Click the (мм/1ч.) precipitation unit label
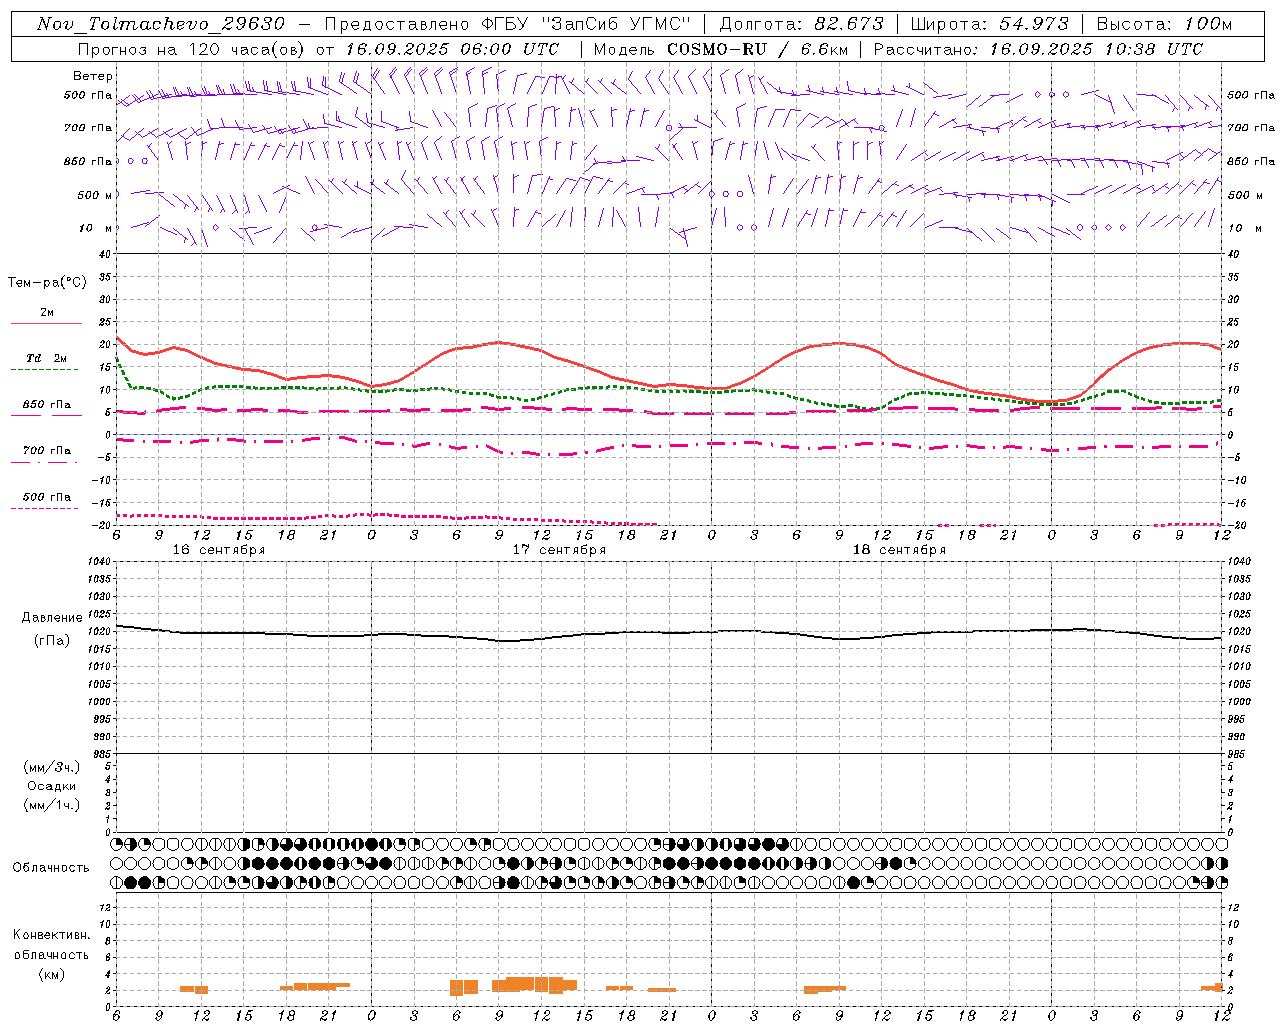Image resolution: width=1280 pixels, height=1024 pixels. tap(52, 805)
